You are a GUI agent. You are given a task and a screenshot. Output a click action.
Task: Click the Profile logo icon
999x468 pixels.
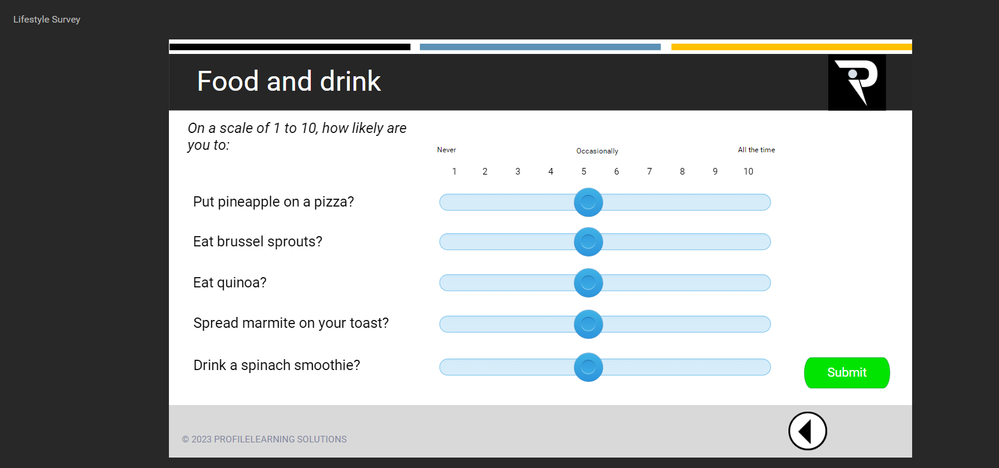tap(856, 82)
